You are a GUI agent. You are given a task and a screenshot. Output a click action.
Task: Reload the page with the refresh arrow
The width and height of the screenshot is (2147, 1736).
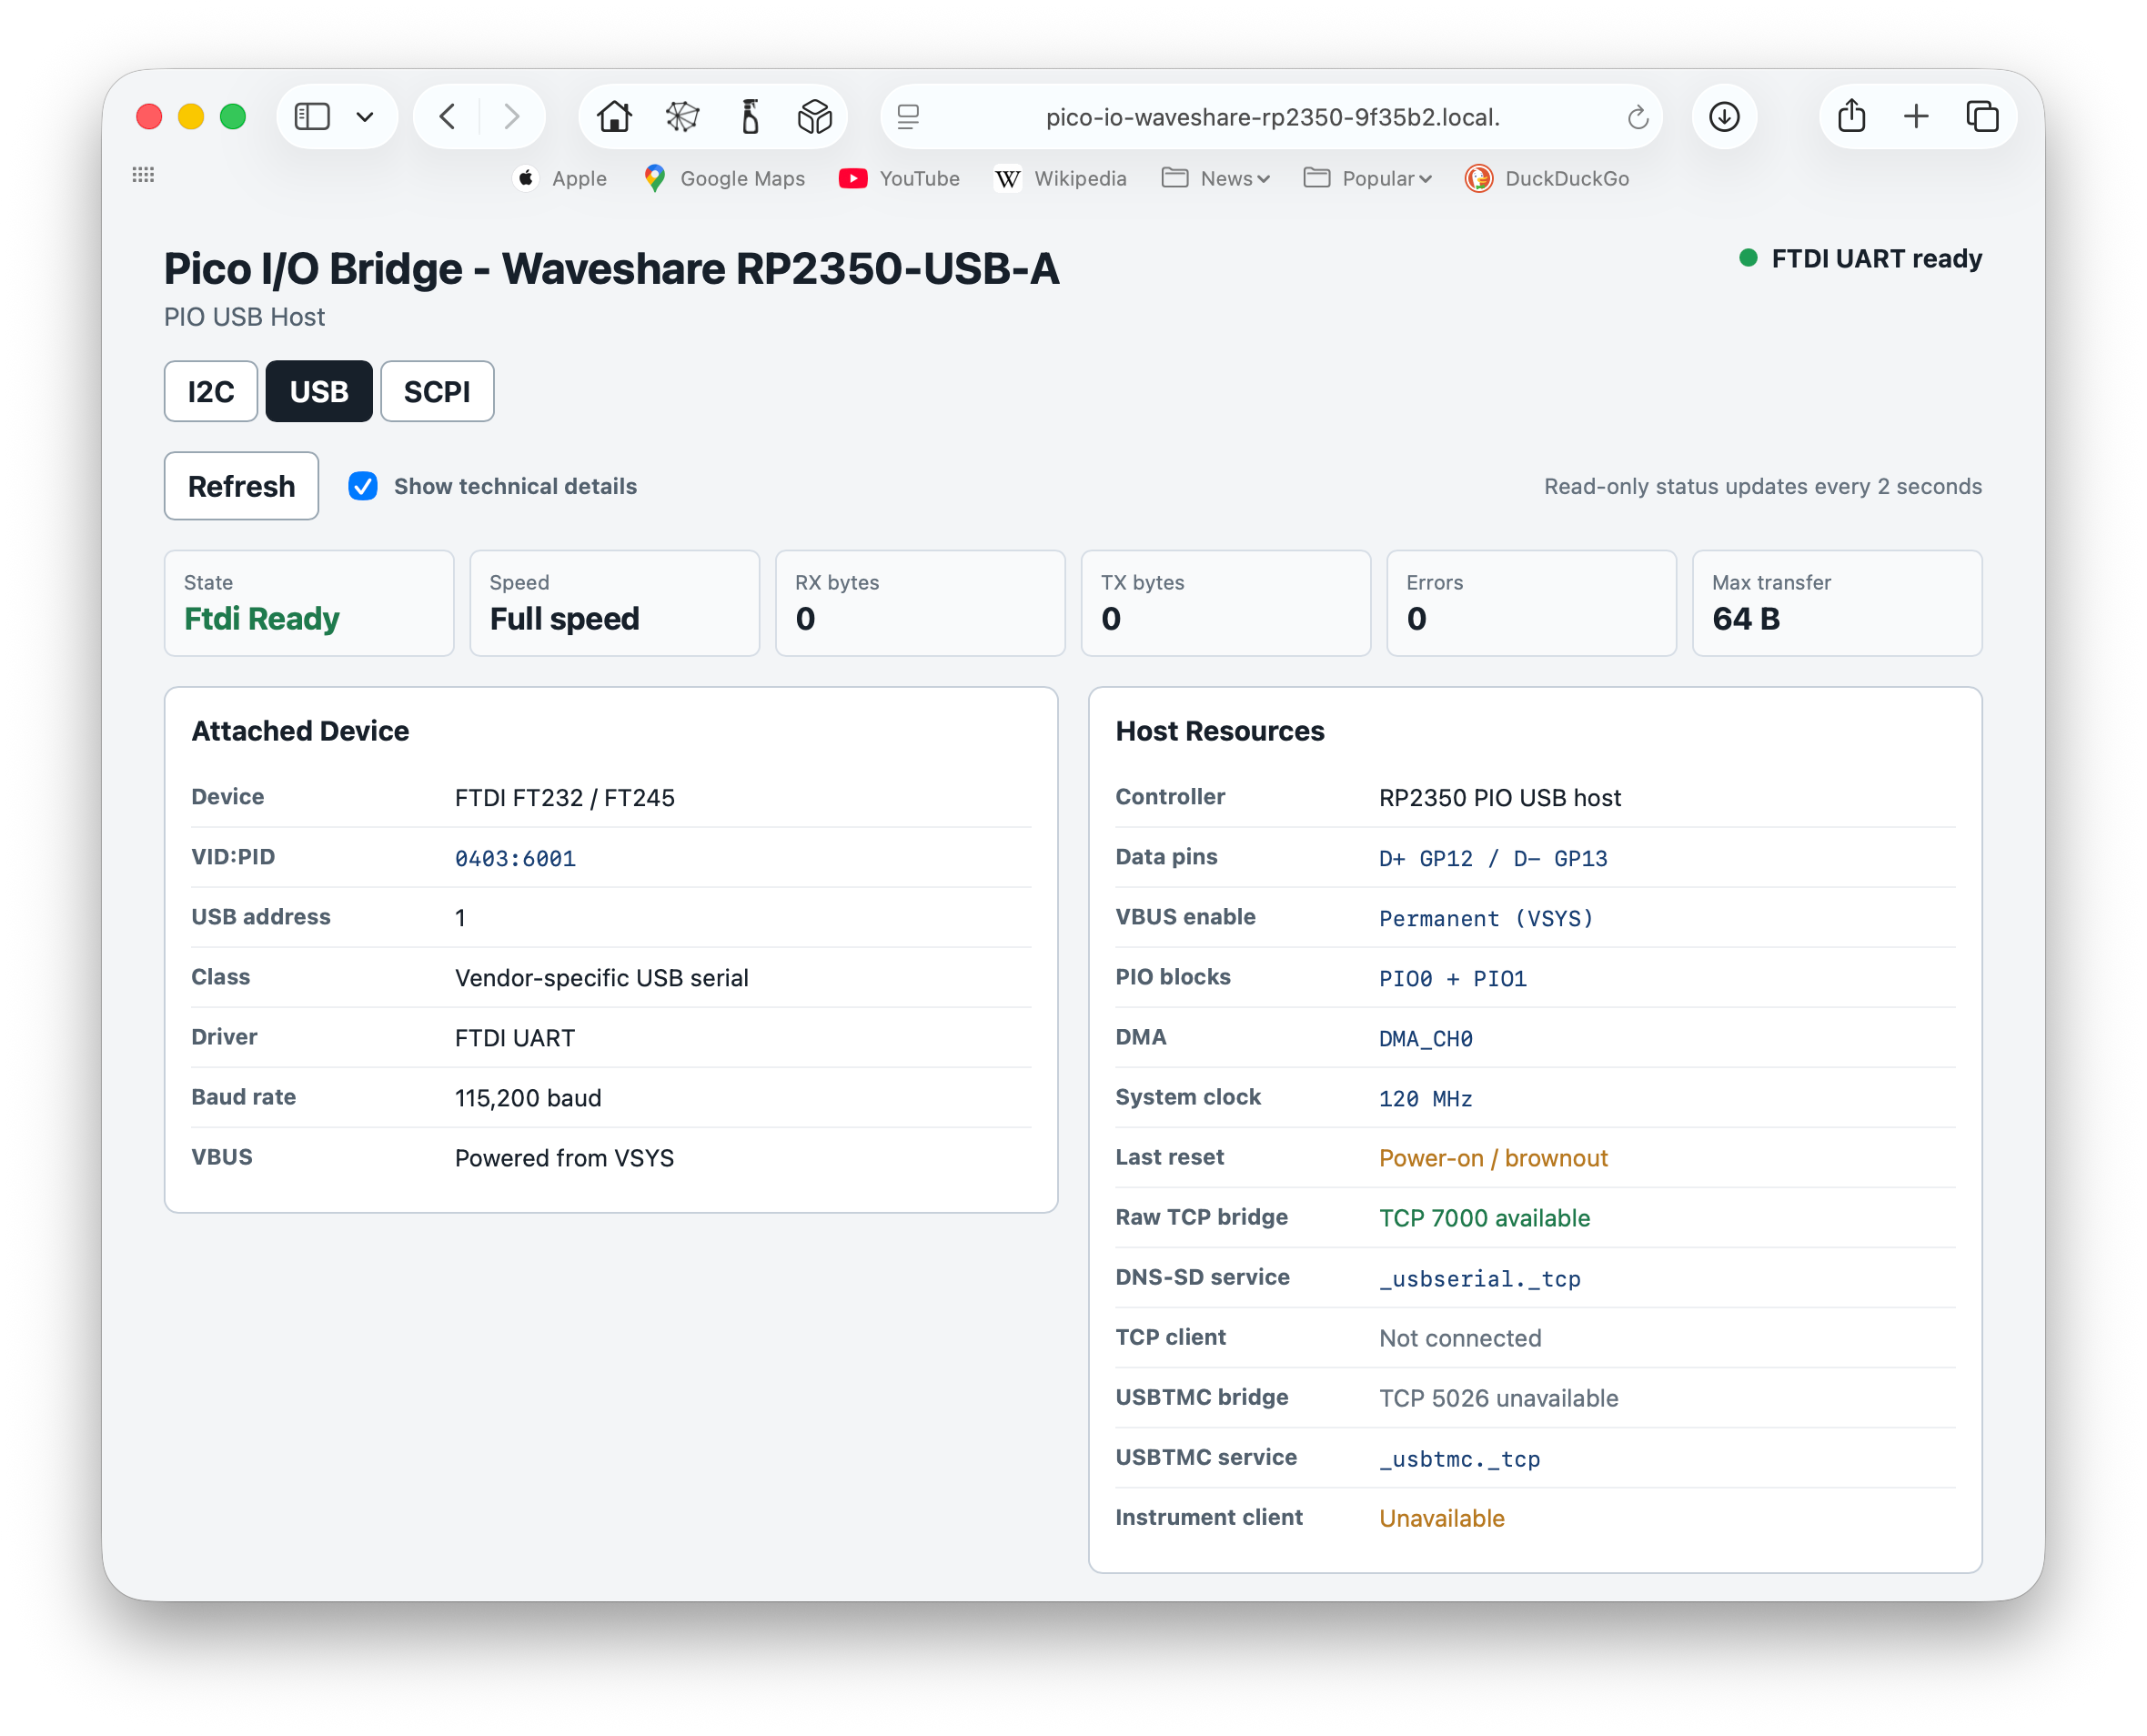1637,117
